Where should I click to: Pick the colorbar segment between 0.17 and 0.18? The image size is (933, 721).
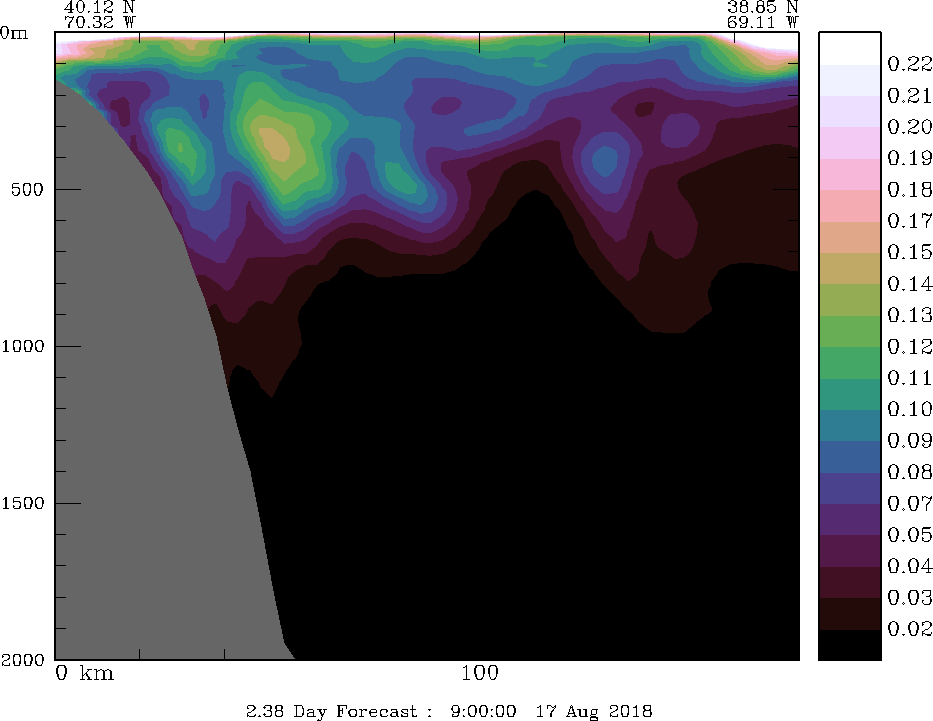(850, 205)
